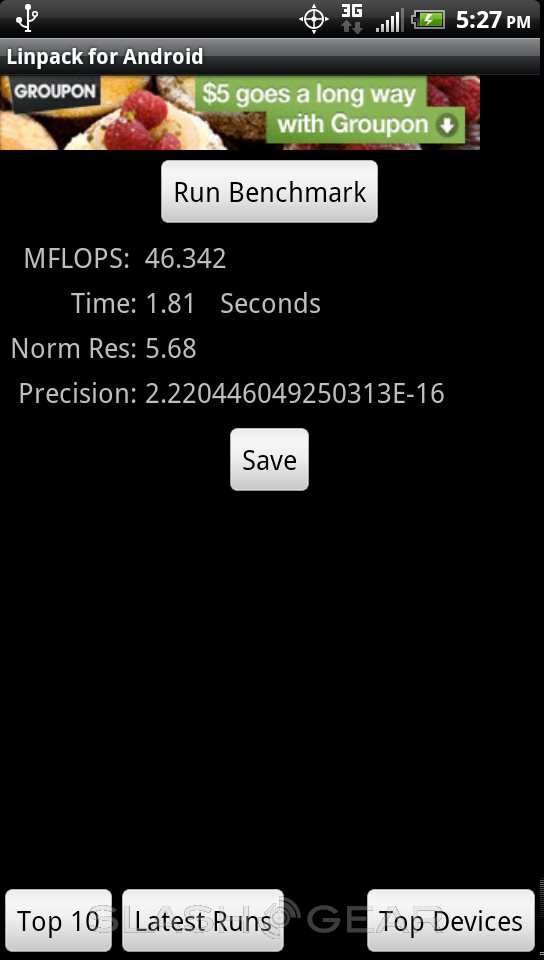Tap the USB connection icon in status bar
The image size is (544, 960).
[x=27, y=18]
